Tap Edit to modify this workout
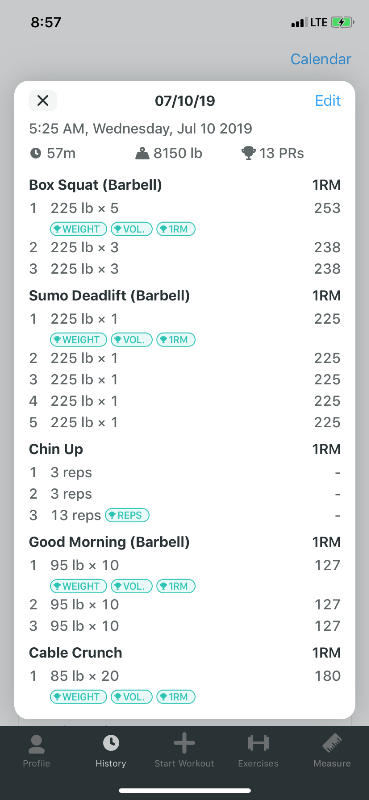The width and height of the screenshot is (369, 800). pos(328,101)
